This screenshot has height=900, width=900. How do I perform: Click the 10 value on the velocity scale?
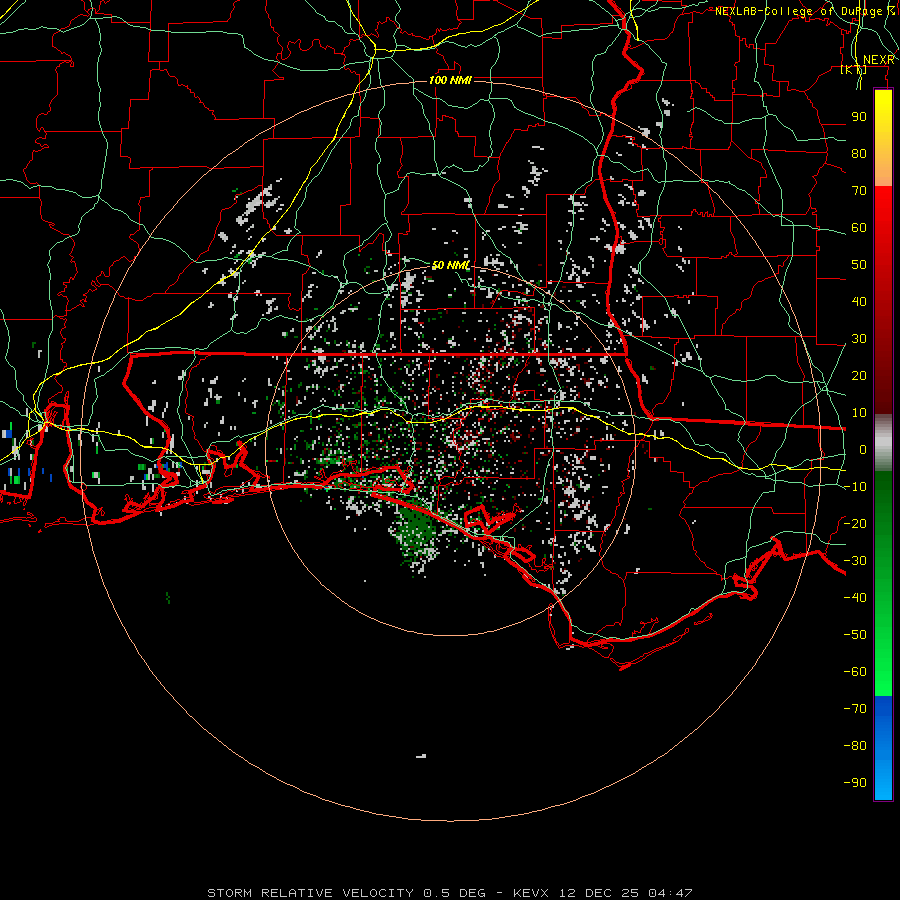click(x=859, y=413)
